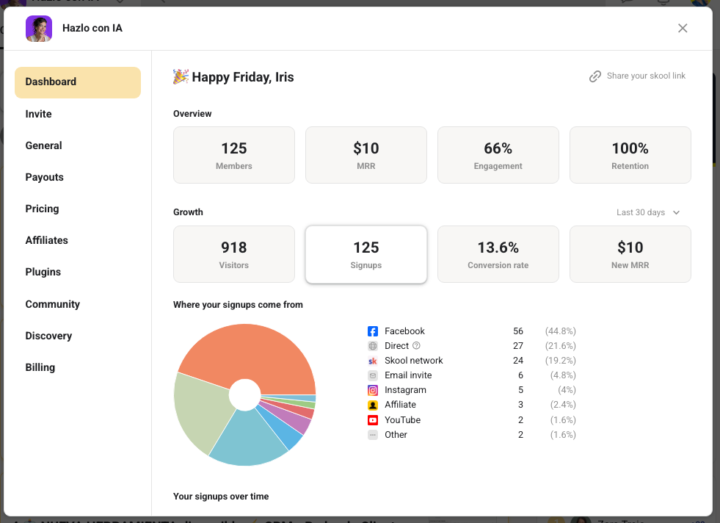Click the Instagram source icon
This screenshot has height=523, width=720.
372,390
